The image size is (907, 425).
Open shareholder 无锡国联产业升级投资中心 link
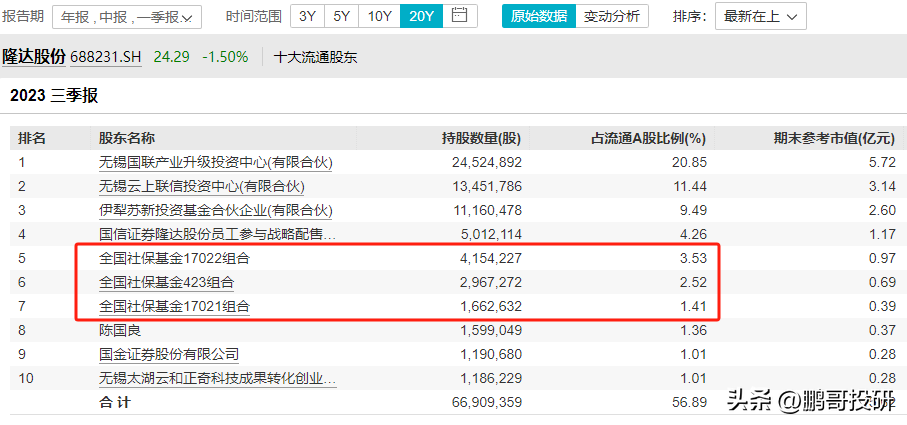point(215,162)
